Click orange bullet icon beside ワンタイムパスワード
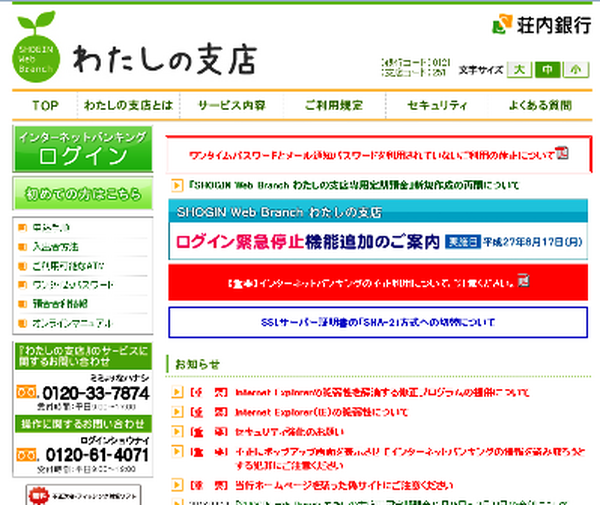The image size is (600, 505). point(22,285)
